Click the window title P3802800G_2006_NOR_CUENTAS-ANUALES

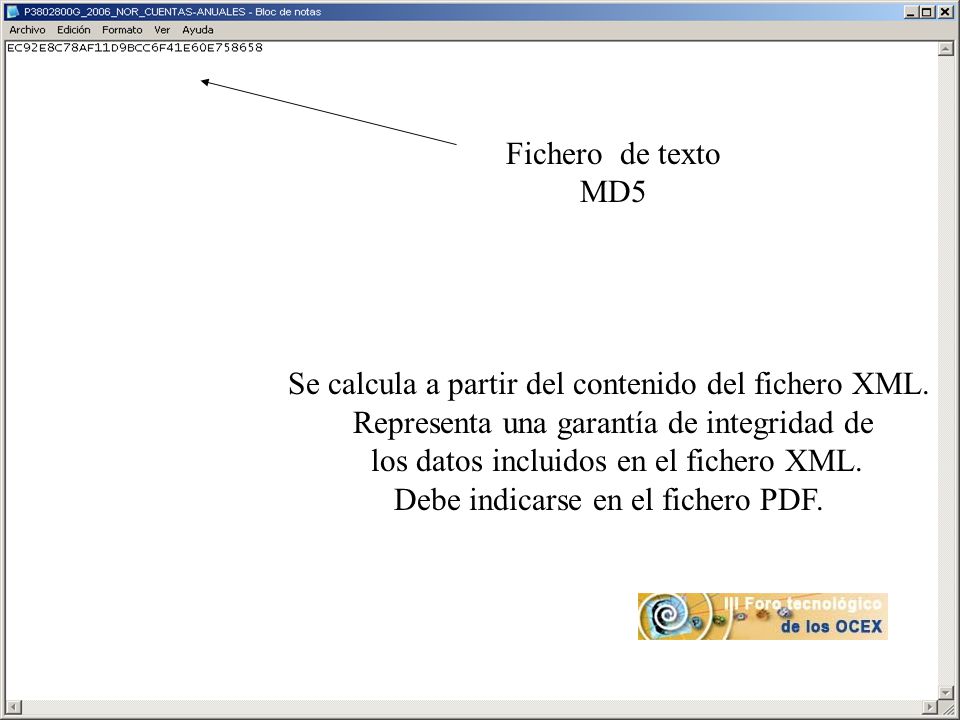point(135,12)
